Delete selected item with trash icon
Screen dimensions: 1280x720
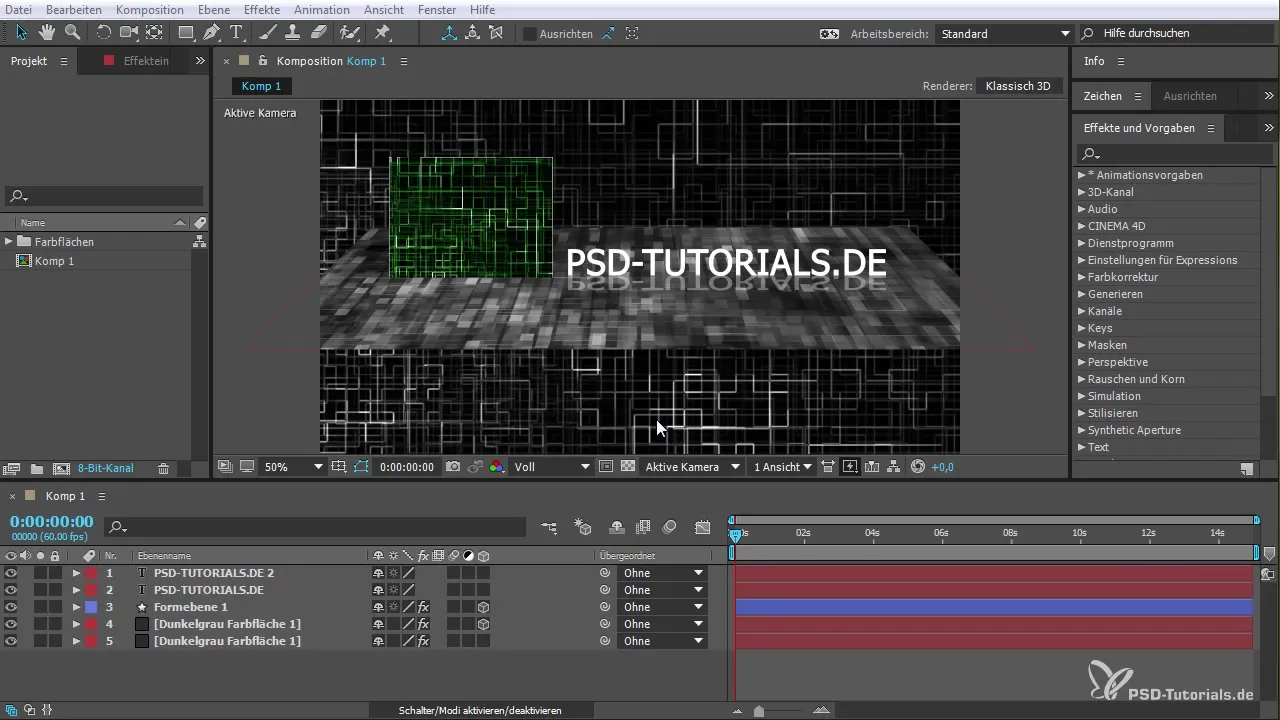(163, 468)
